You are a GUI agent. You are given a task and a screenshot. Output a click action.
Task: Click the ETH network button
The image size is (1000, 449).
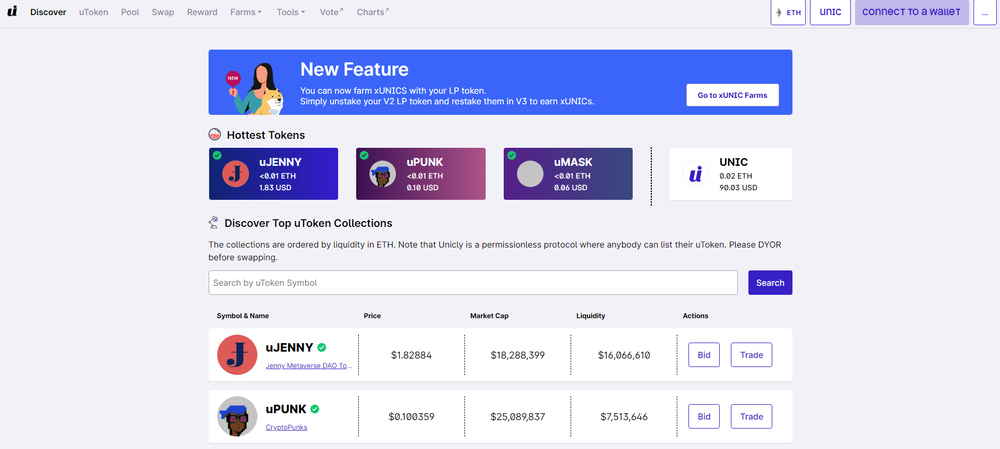point(788,12)
